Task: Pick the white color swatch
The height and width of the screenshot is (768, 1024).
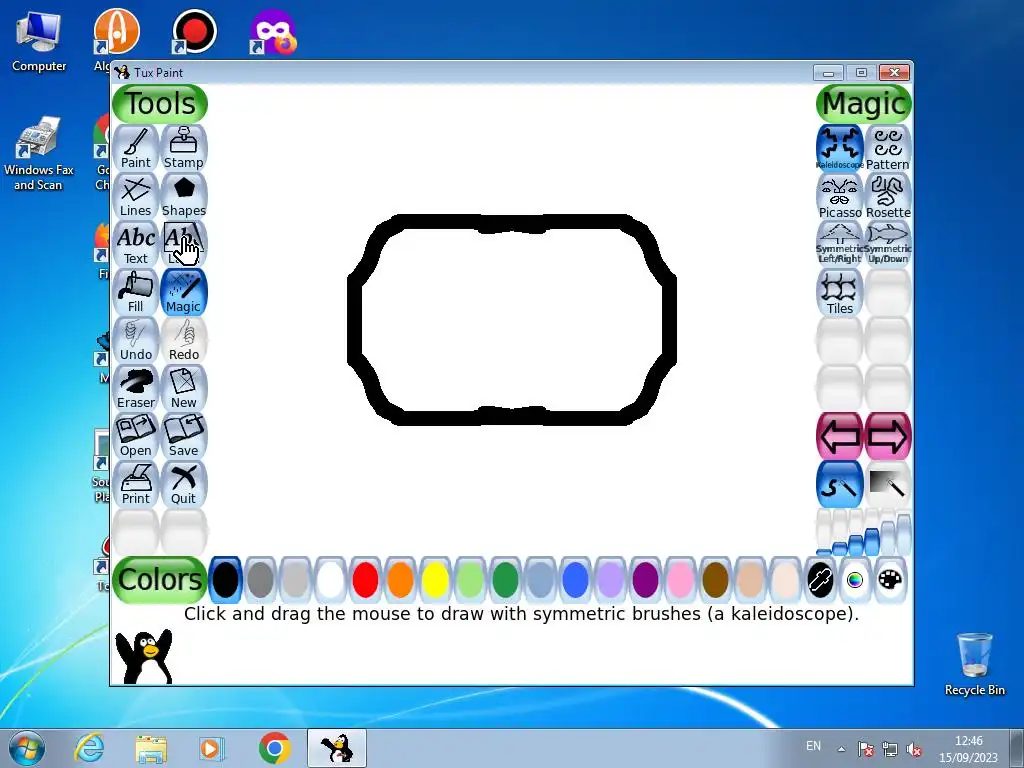Action: coord(330,580)
